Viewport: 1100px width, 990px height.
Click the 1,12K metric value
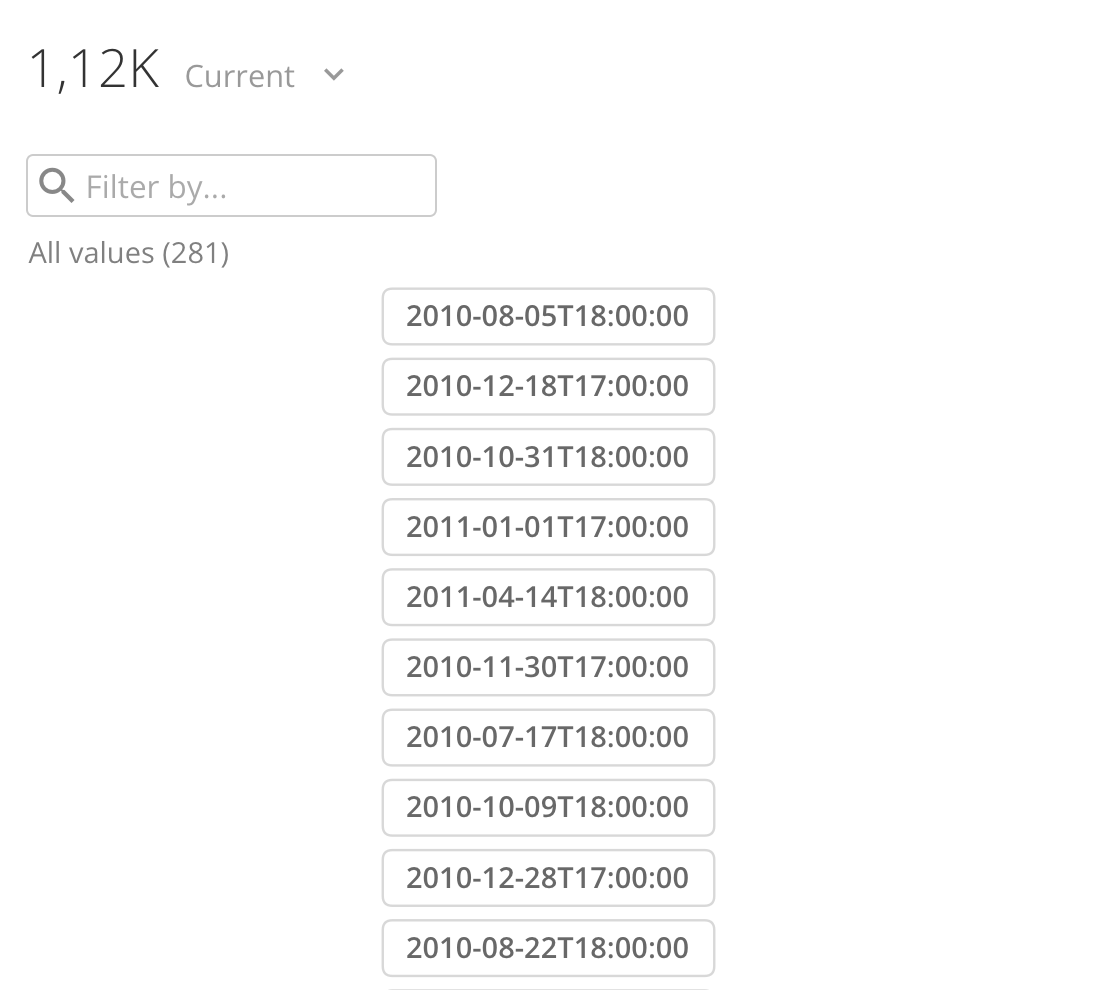tap(93, 70)
